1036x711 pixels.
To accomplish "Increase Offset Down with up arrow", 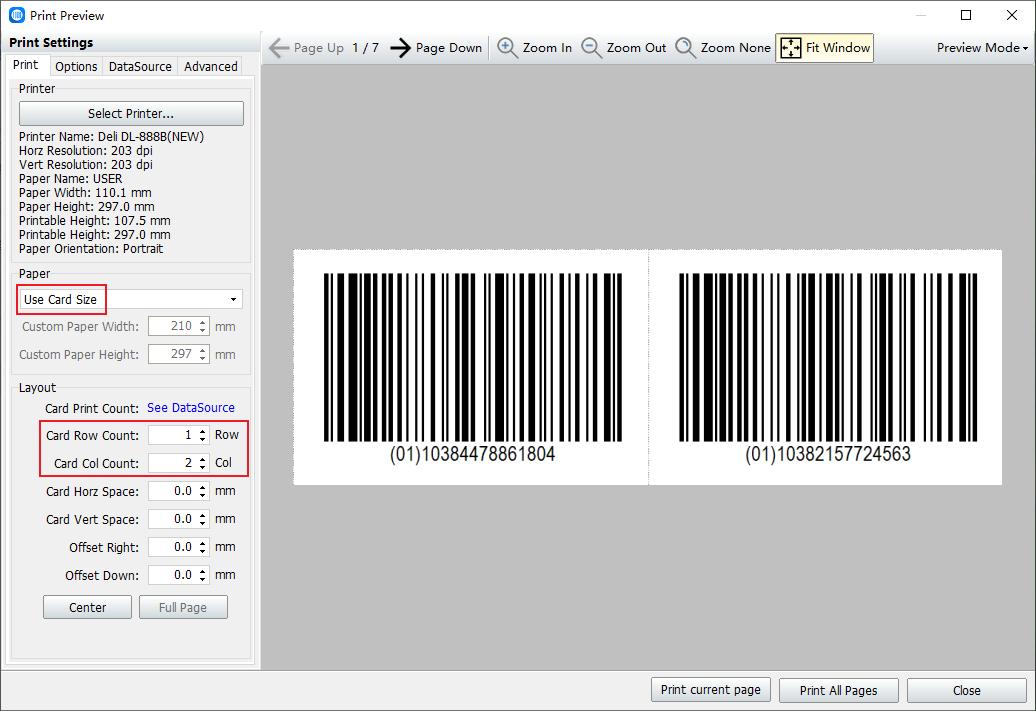I will click(x=203, y=571).
